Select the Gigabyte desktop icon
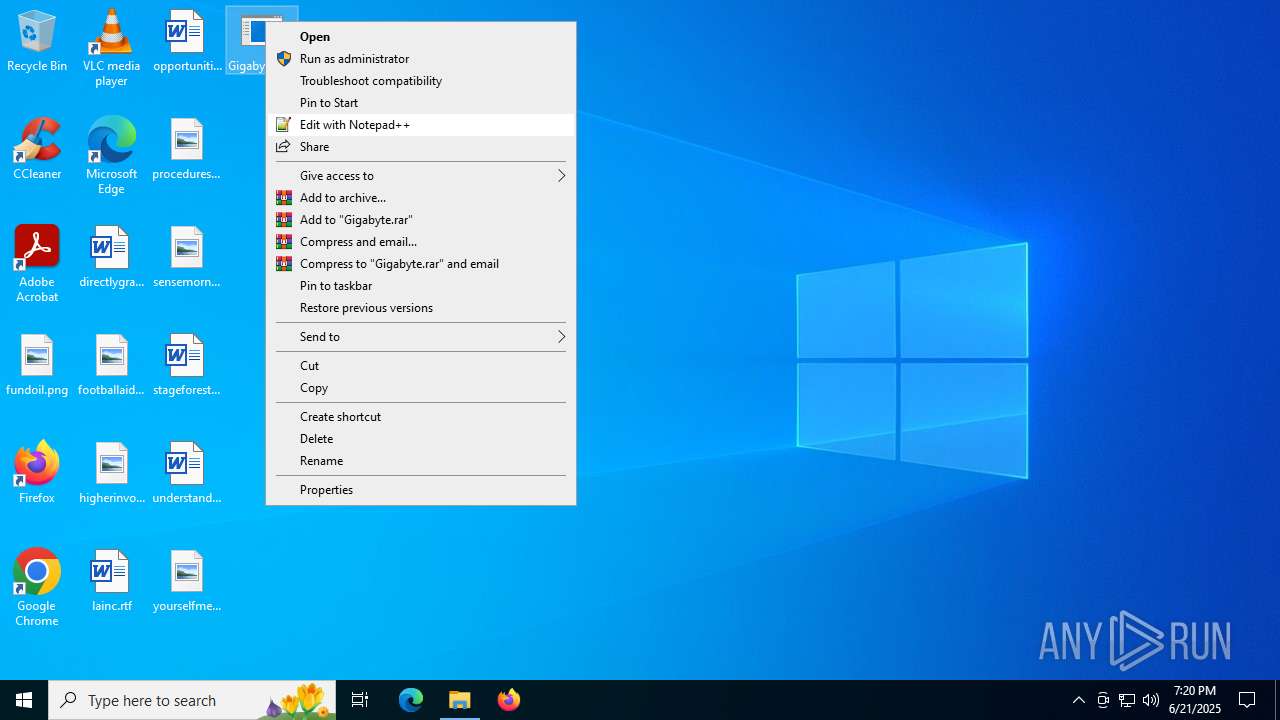 click(x=246, y=42)
